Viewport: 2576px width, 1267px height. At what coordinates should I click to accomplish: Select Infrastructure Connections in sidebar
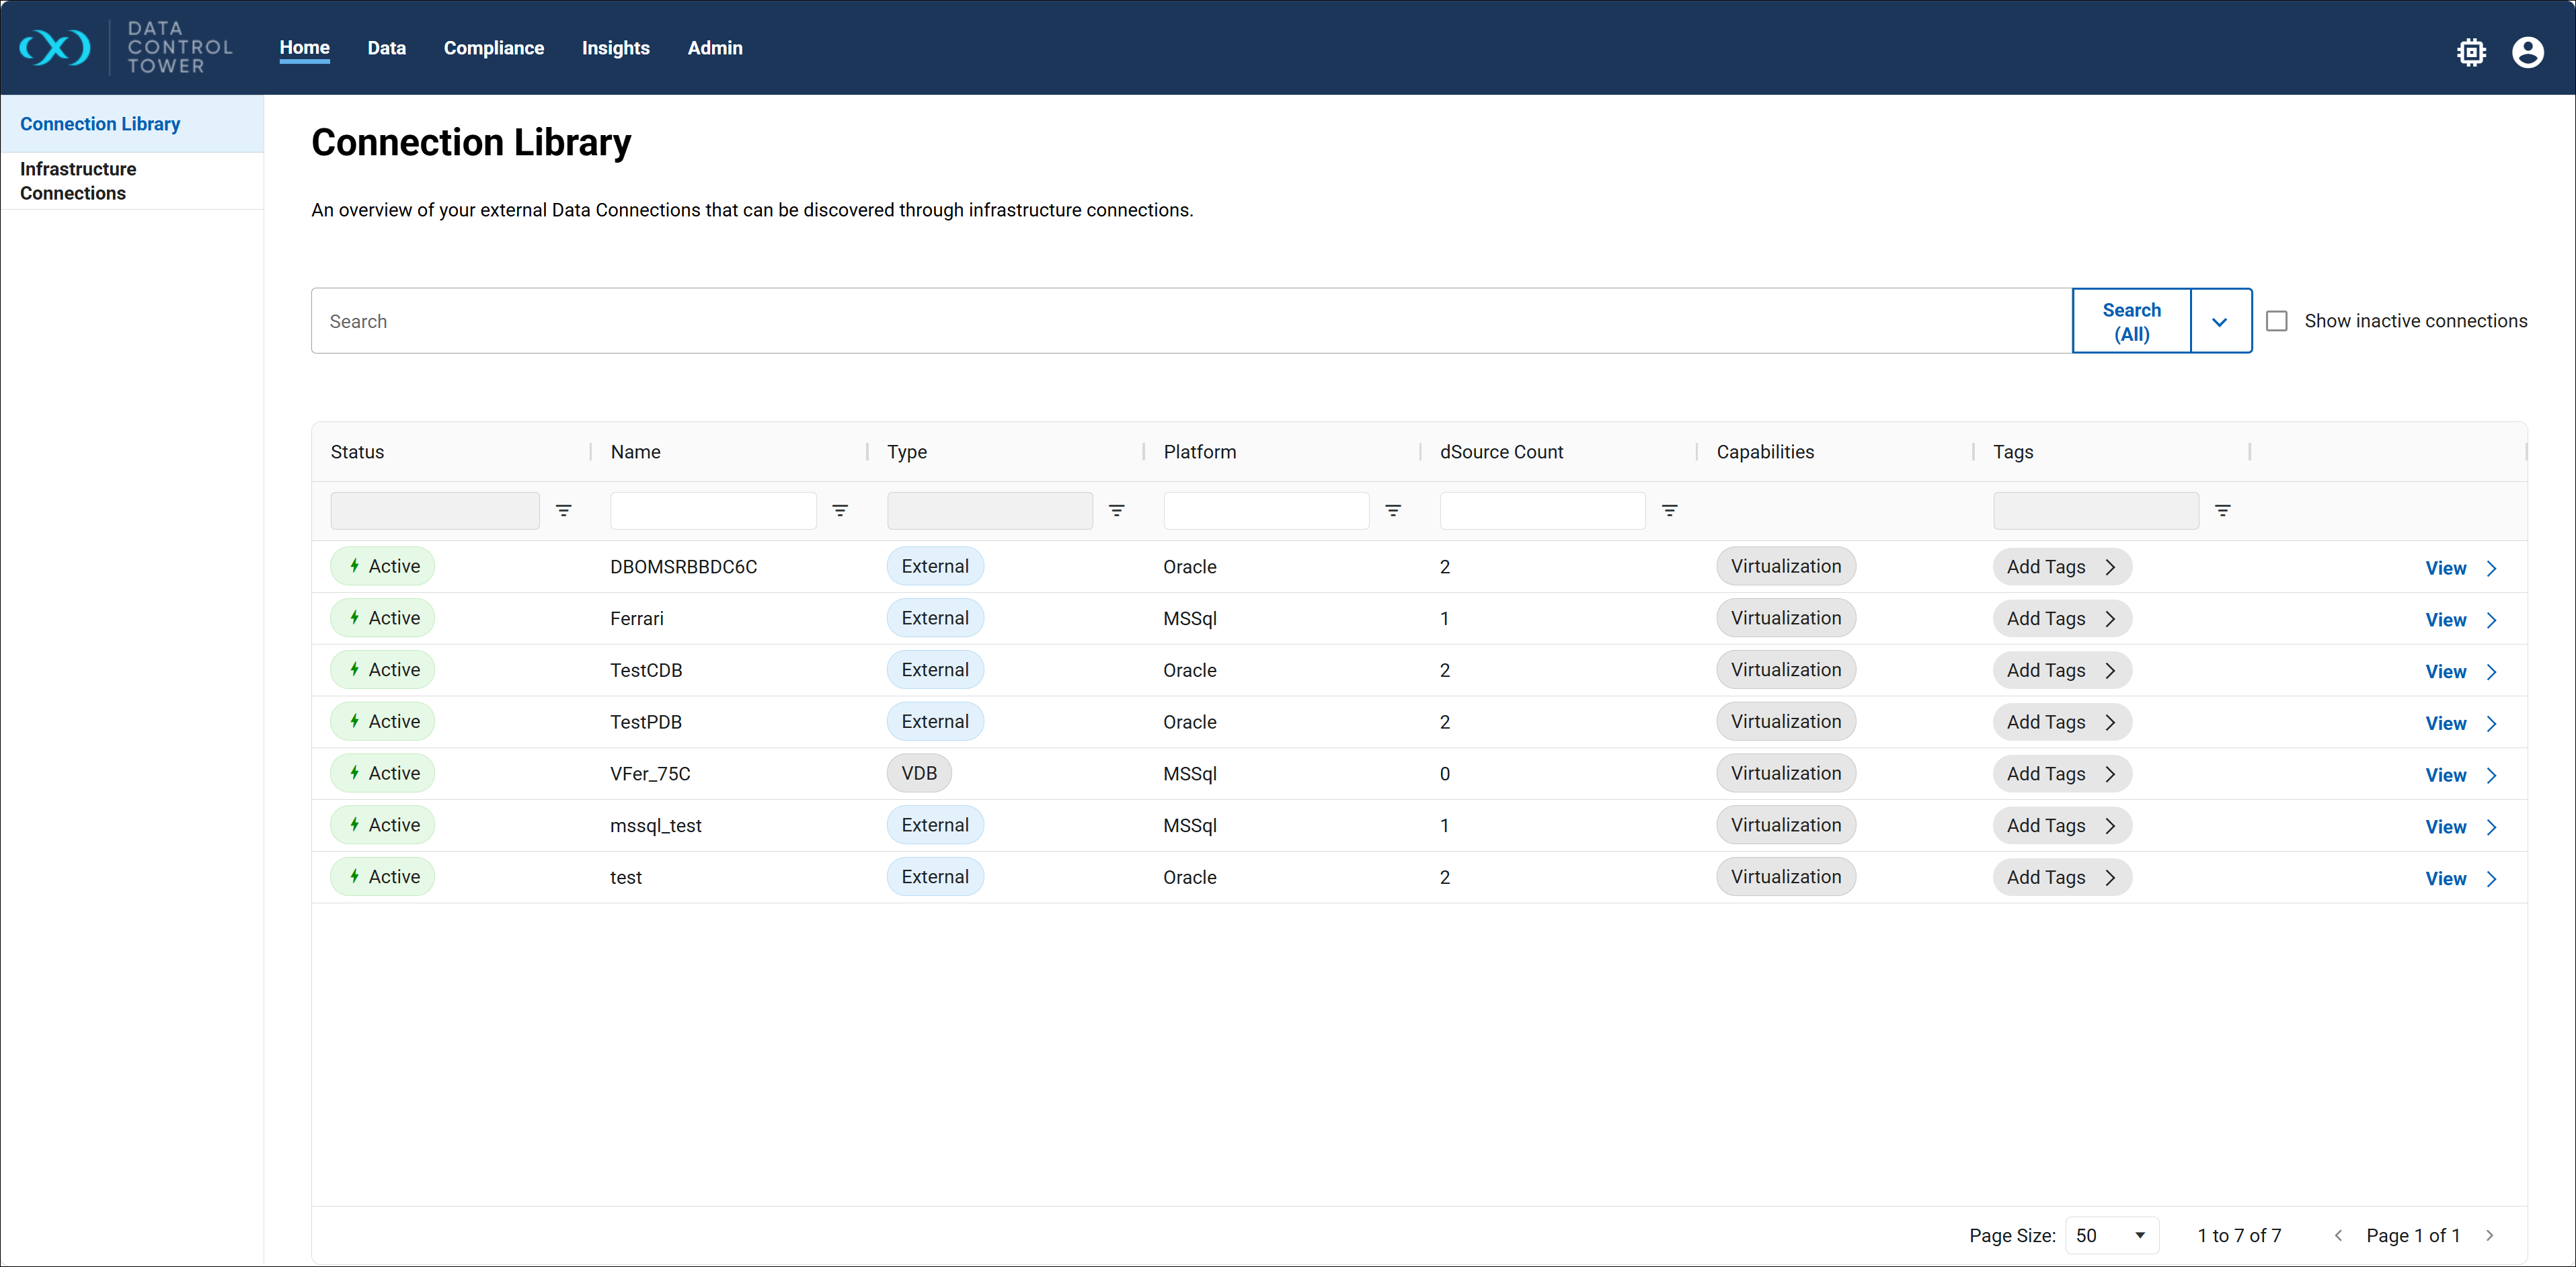pyautogui.click(x=132, y=181)
